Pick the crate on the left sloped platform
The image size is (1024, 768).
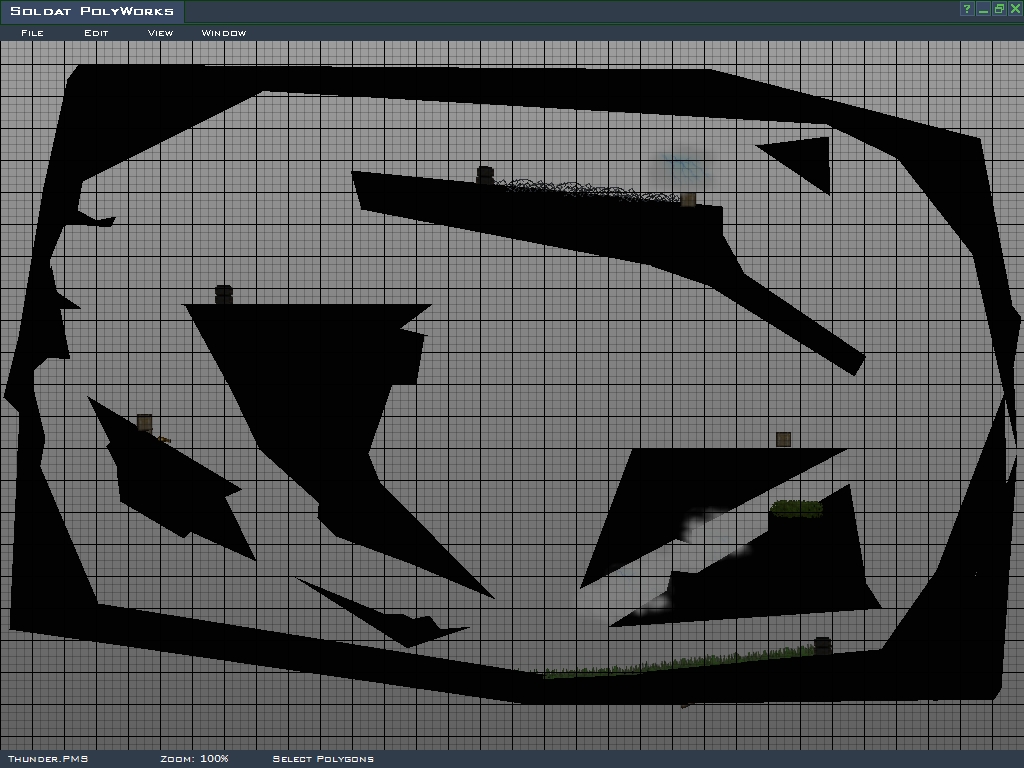click(145, 422)
